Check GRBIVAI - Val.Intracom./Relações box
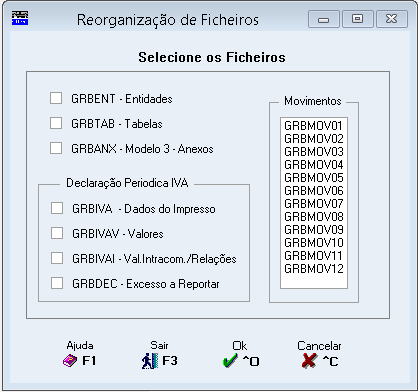This screenshot has height=392, width=418. [x=57, y=258]
